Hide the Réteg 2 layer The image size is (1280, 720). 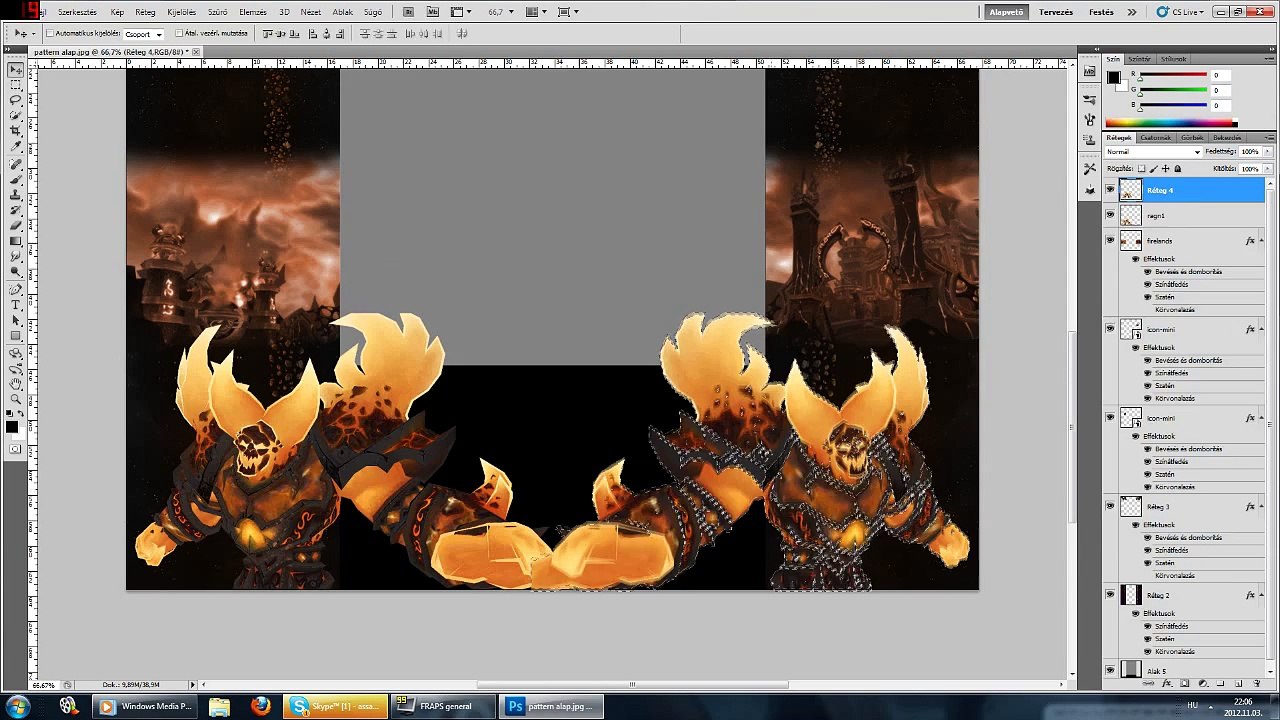(x=1110, y=595)
